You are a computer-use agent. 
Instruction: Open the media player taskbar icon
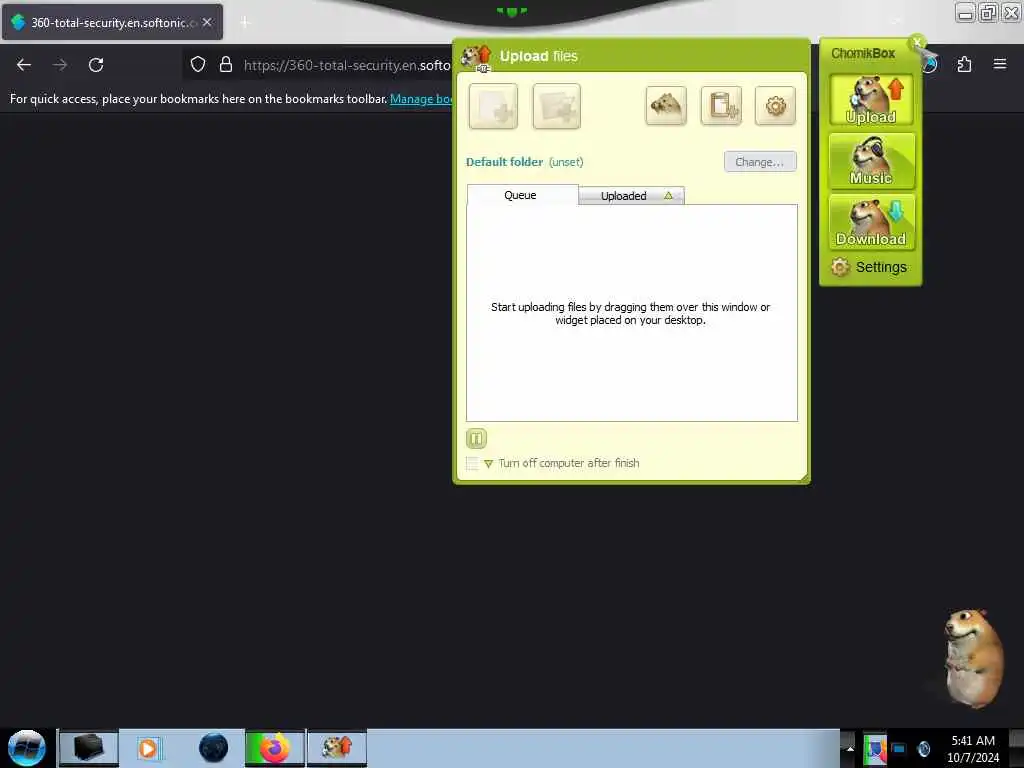click(x=148, y=748)
